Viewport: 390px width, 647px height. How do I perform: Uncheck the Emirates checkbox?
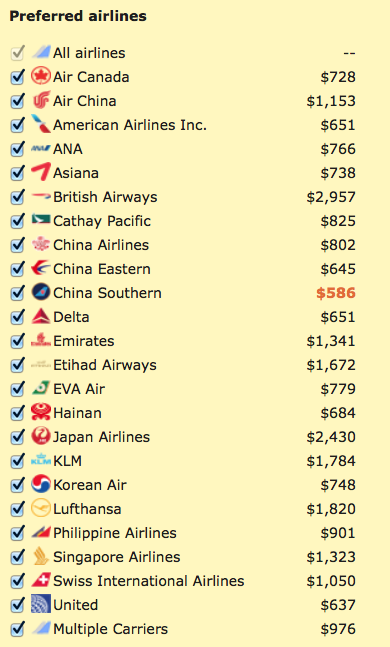(x=17, y=341)
